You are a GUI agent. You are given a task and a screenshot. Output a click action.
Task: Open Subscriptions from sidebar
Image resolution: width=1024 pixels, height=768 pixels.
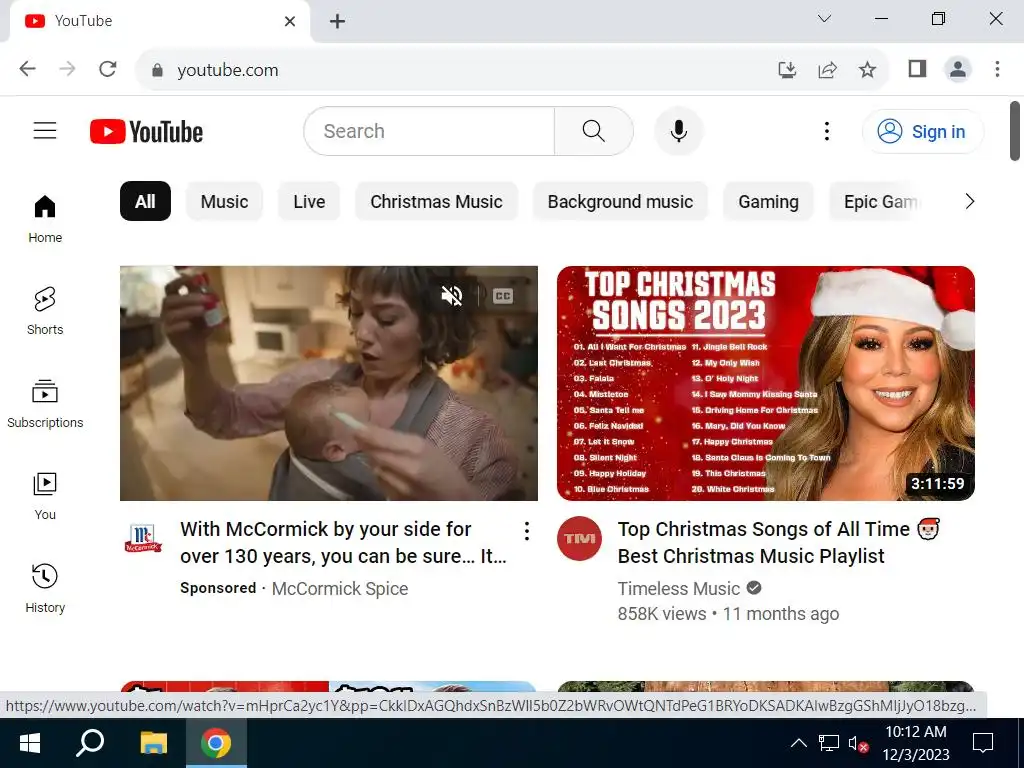[x=45, y=404]
